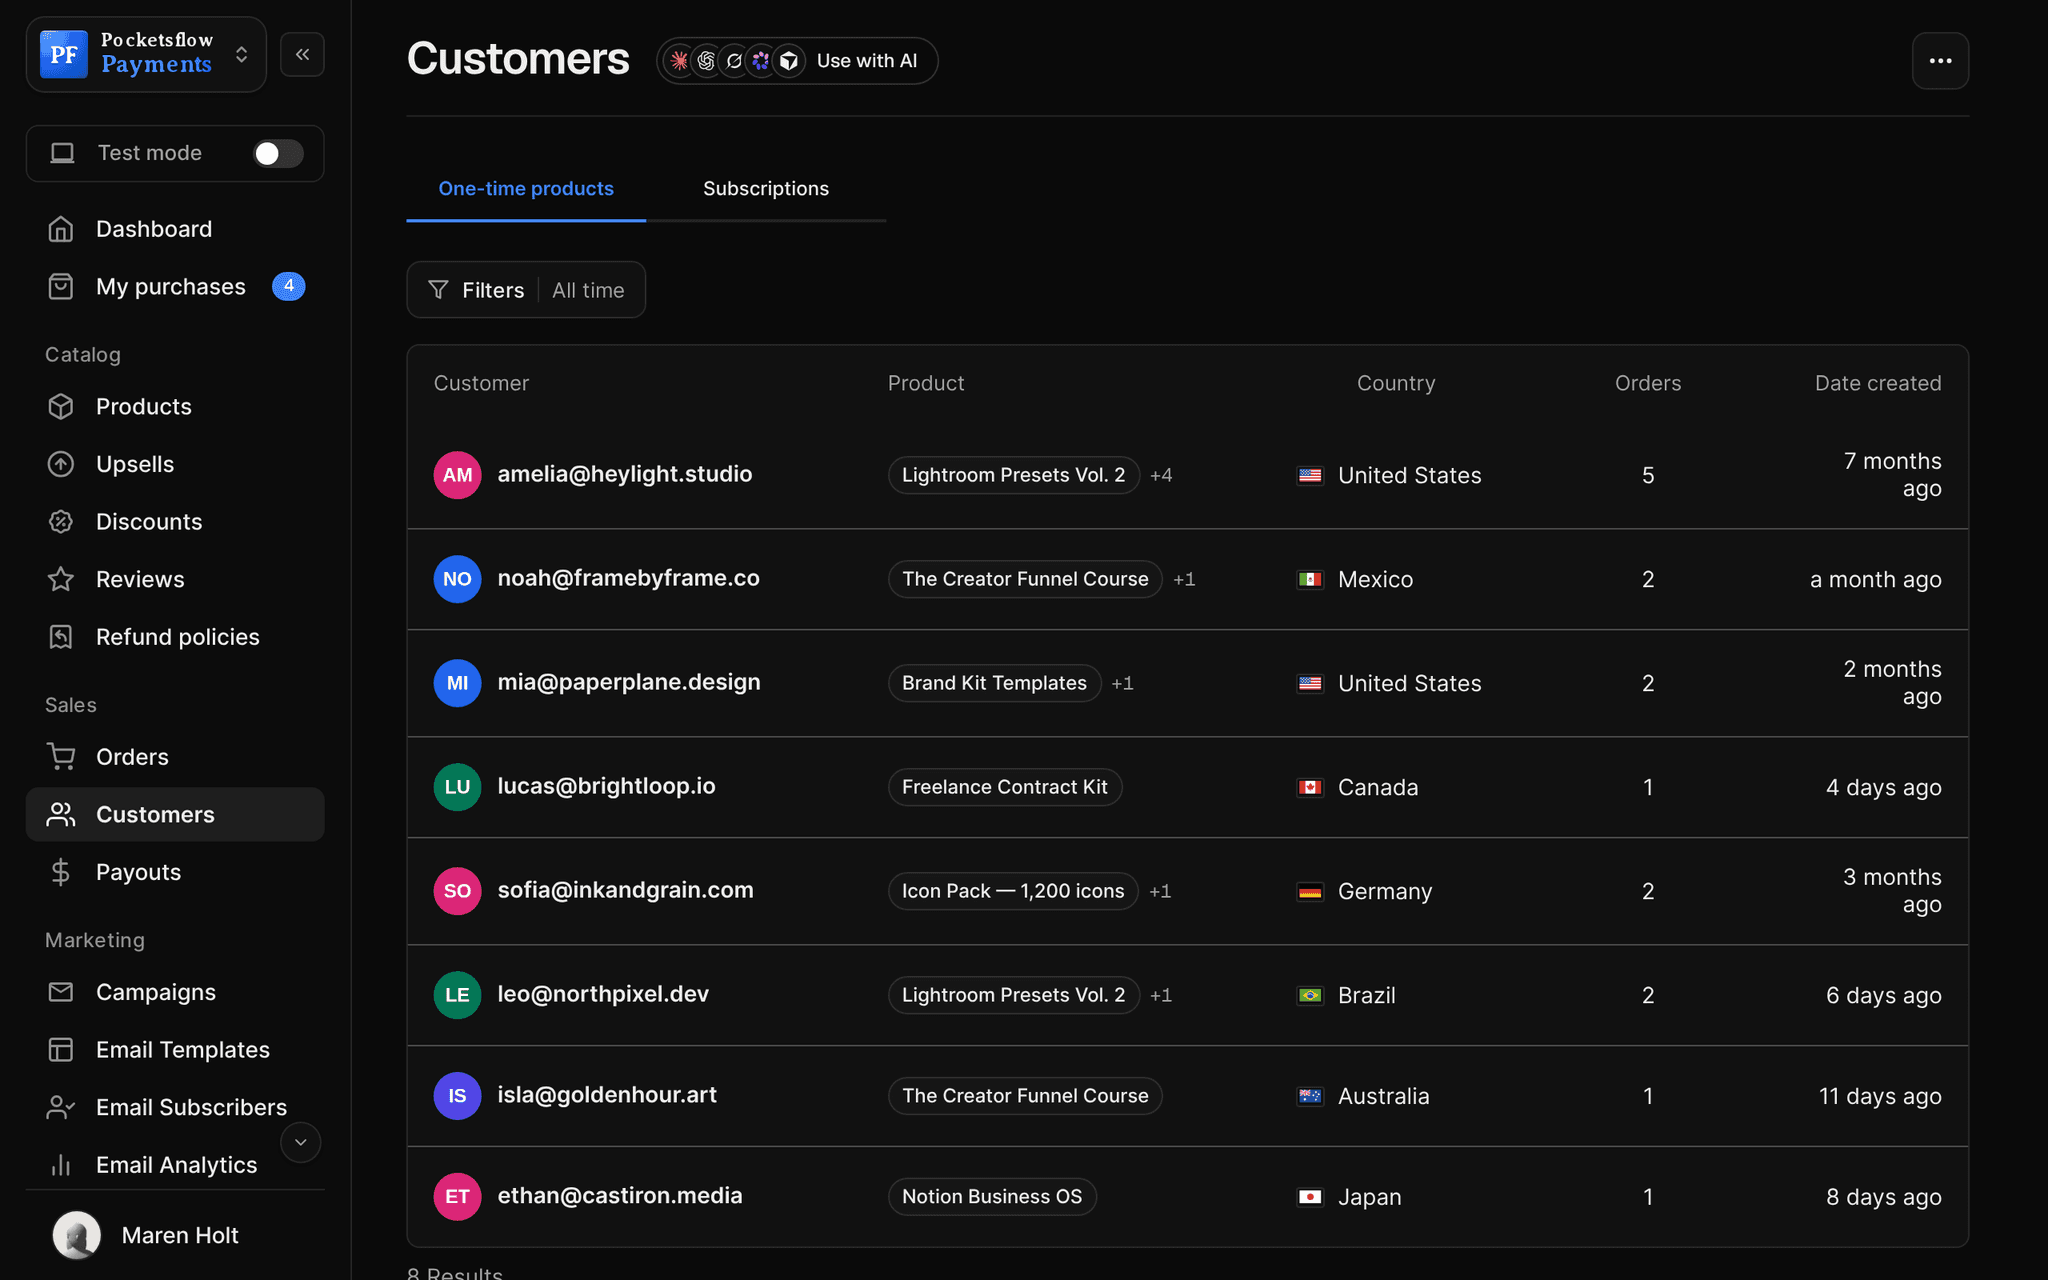Image resolution: width=2048 pixels, height=1280 pixels.
Task: Click the Orders cart icon
Action: click(x=61, y=757)
